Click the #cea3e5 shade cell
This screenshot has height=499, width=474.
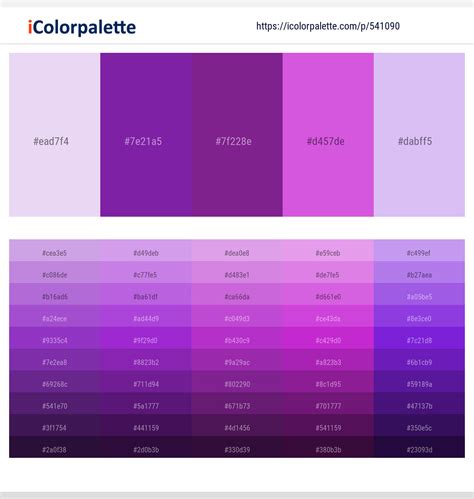coord(55,250)
